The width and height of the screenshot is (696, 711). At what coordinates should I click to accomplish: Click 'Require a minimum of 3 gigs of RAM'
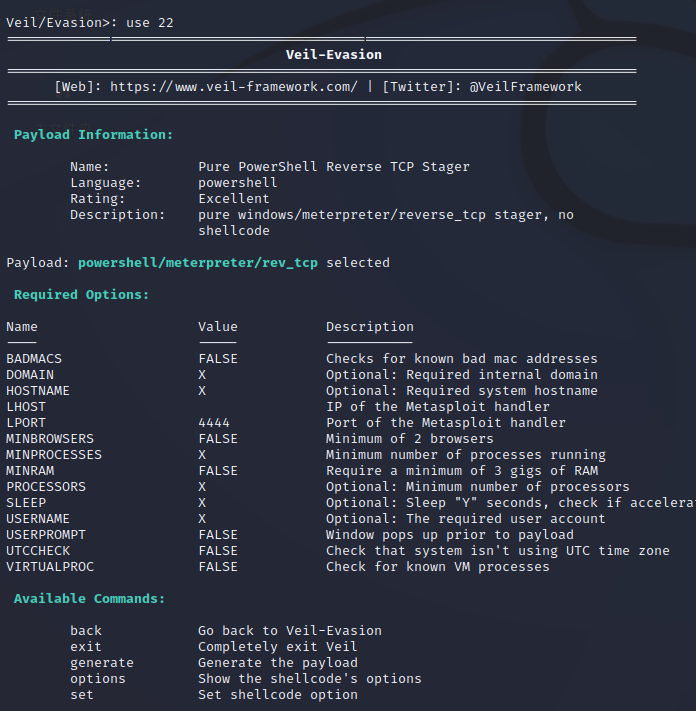point(462,471)
